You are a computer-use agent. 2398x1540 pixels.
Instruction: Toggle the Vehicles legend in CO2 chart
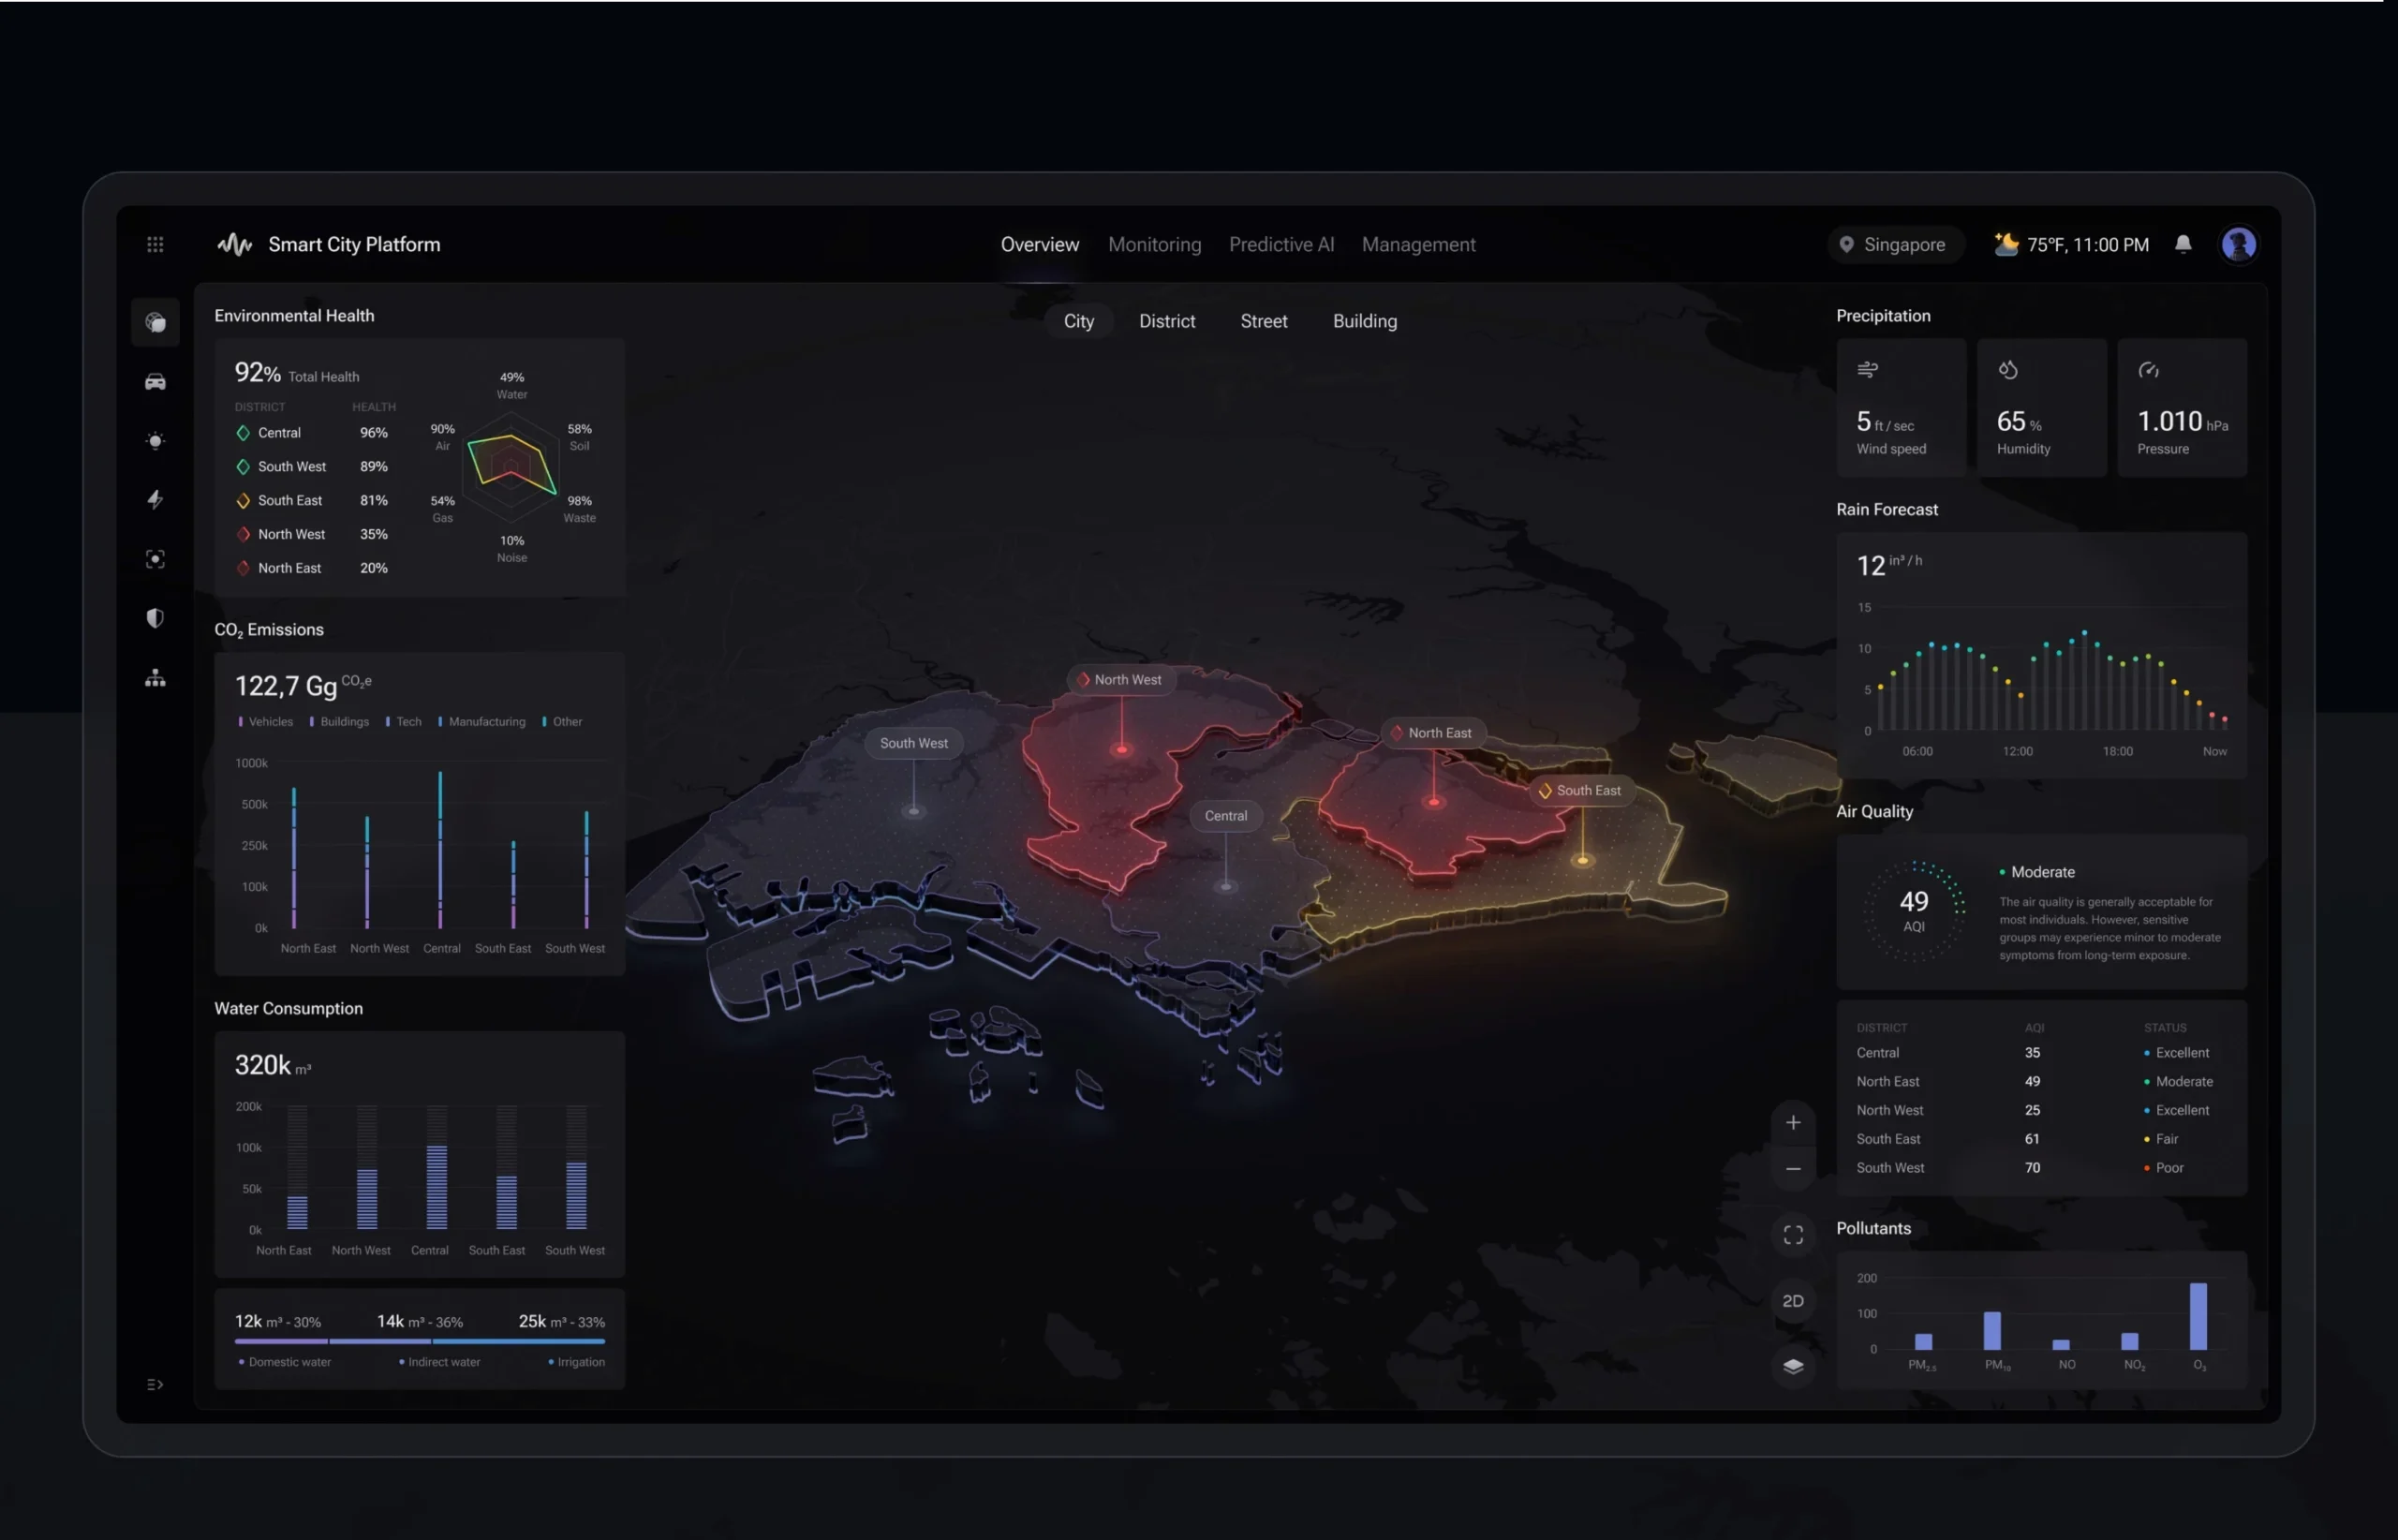(266, 721)
